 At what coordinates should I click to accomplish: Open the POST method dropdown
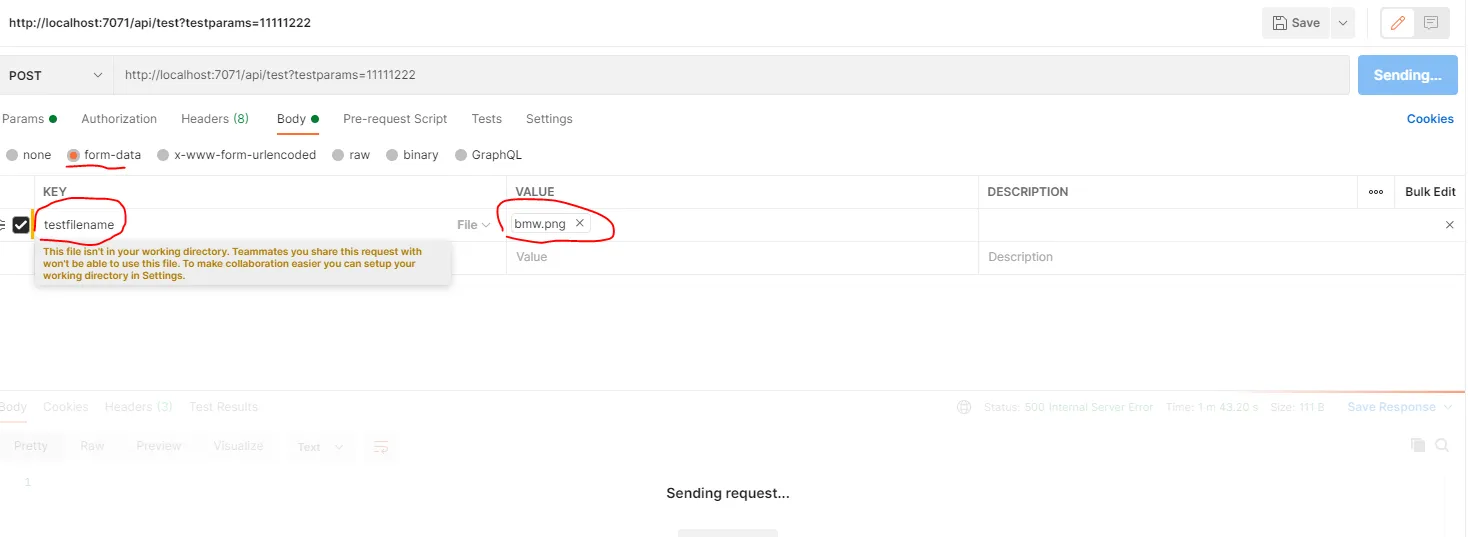pyautogui.click(x=56, y=75)
